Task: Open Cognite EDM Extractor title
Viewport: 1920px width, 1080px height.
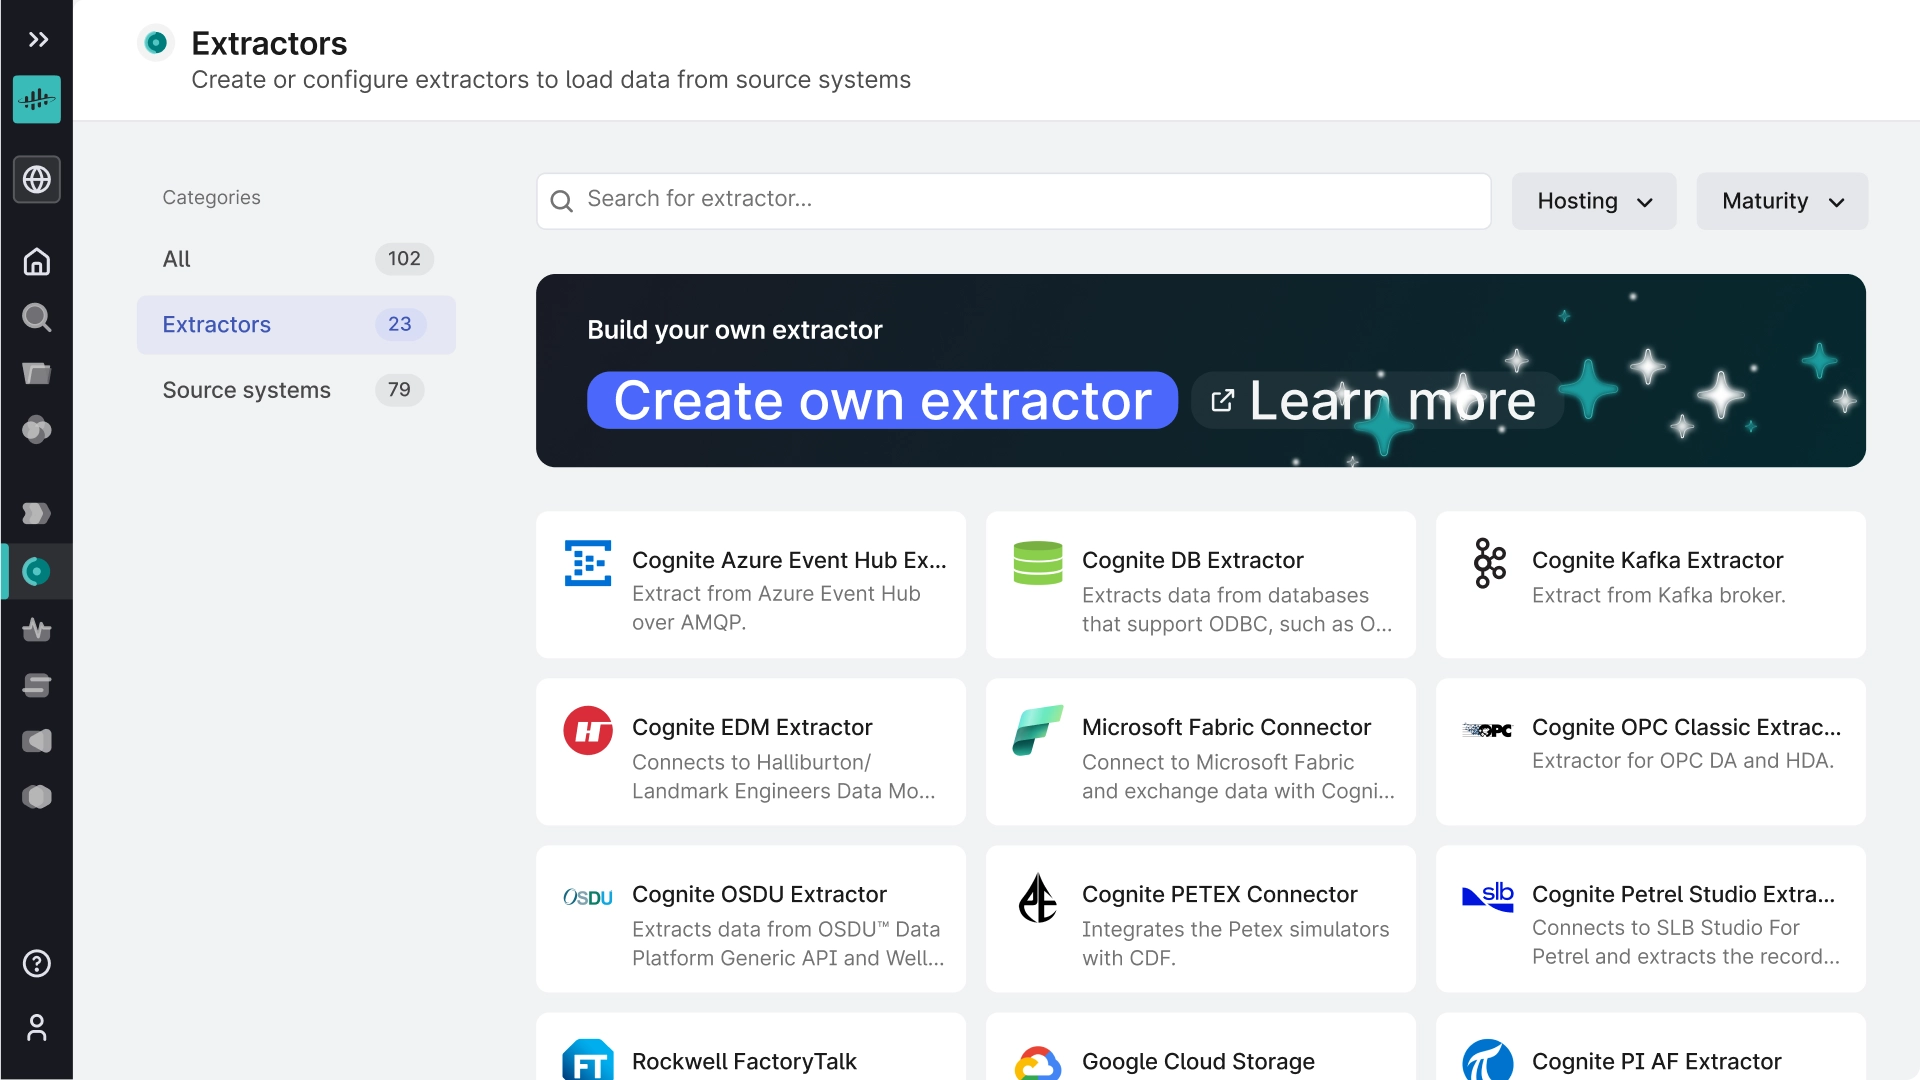Action: (752, 727)
